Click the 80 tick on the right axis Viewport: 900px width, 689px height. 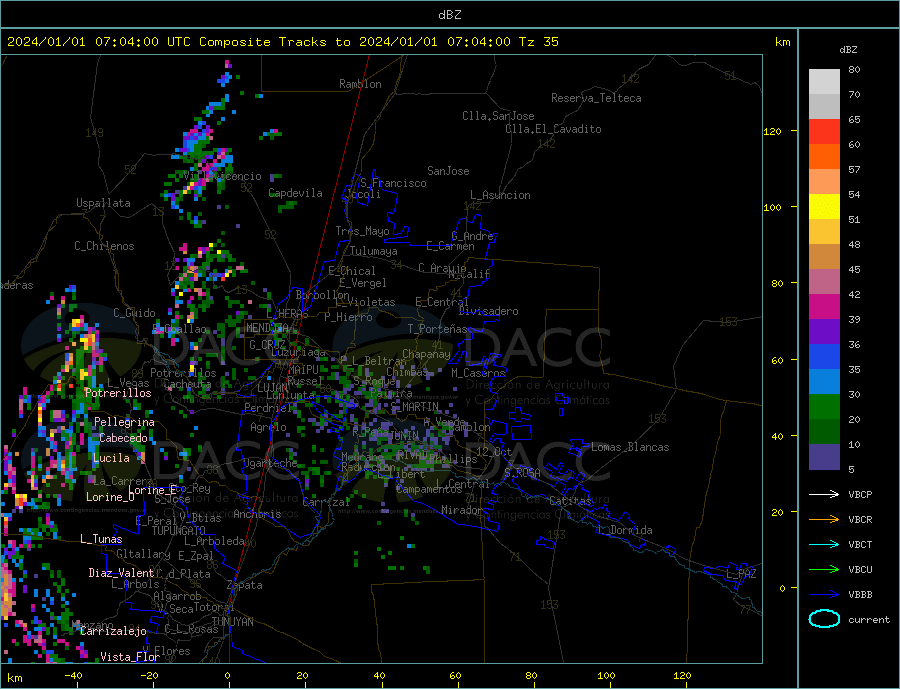pyautogui.click(x=777, y=284)
